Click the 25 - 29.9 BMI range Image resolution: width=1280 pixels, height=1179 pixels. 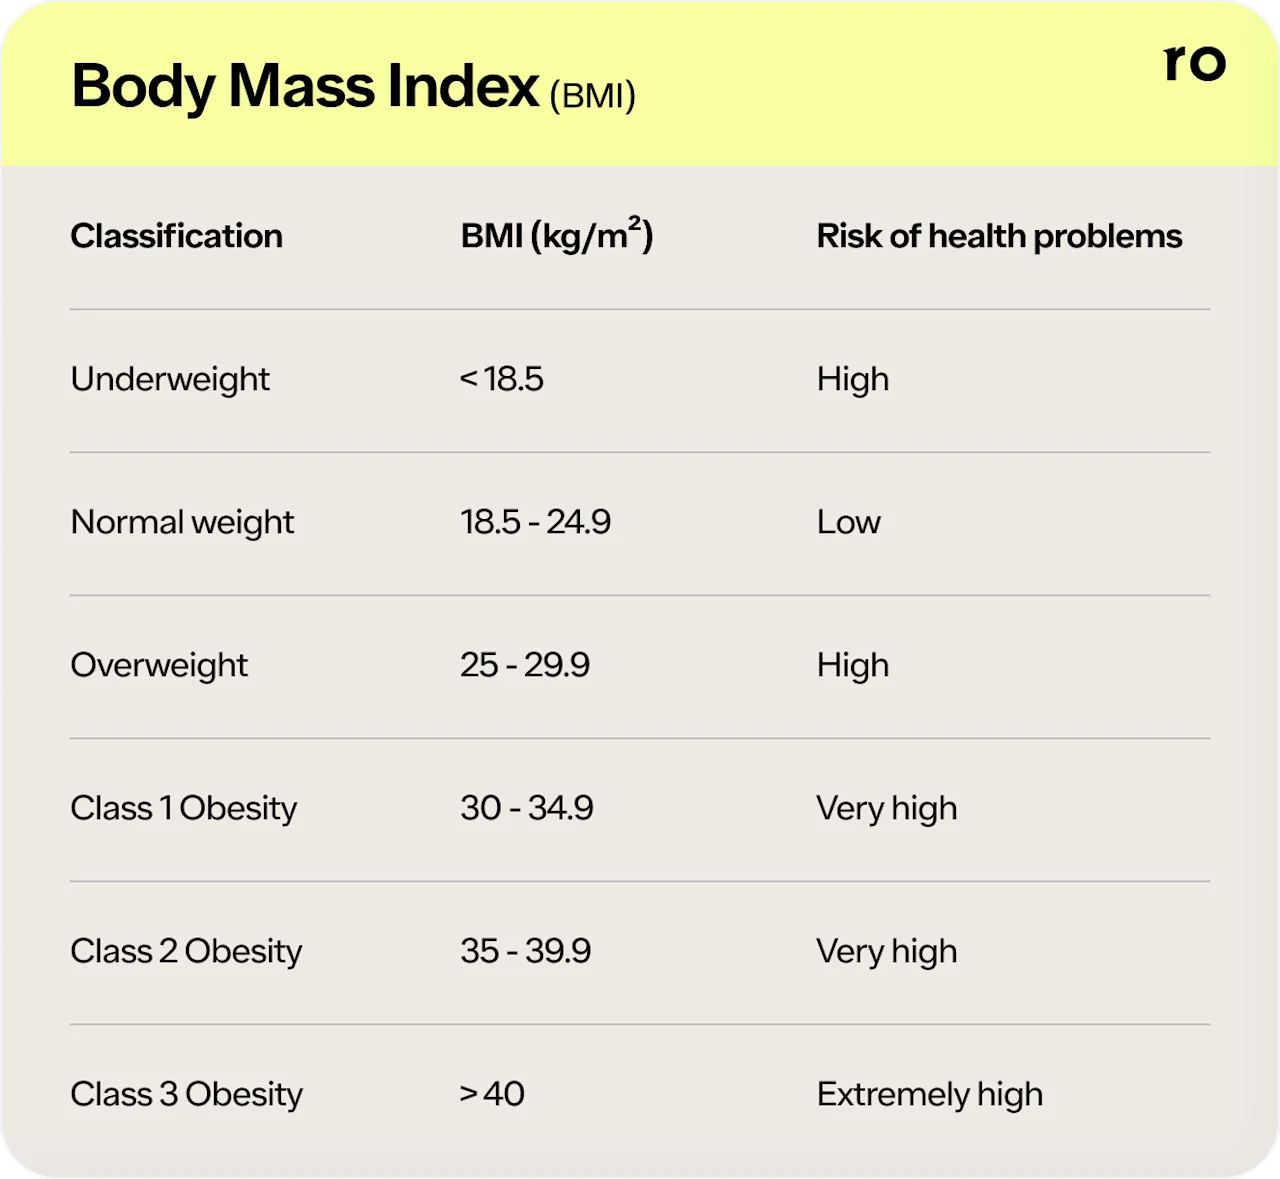[525, 665]
